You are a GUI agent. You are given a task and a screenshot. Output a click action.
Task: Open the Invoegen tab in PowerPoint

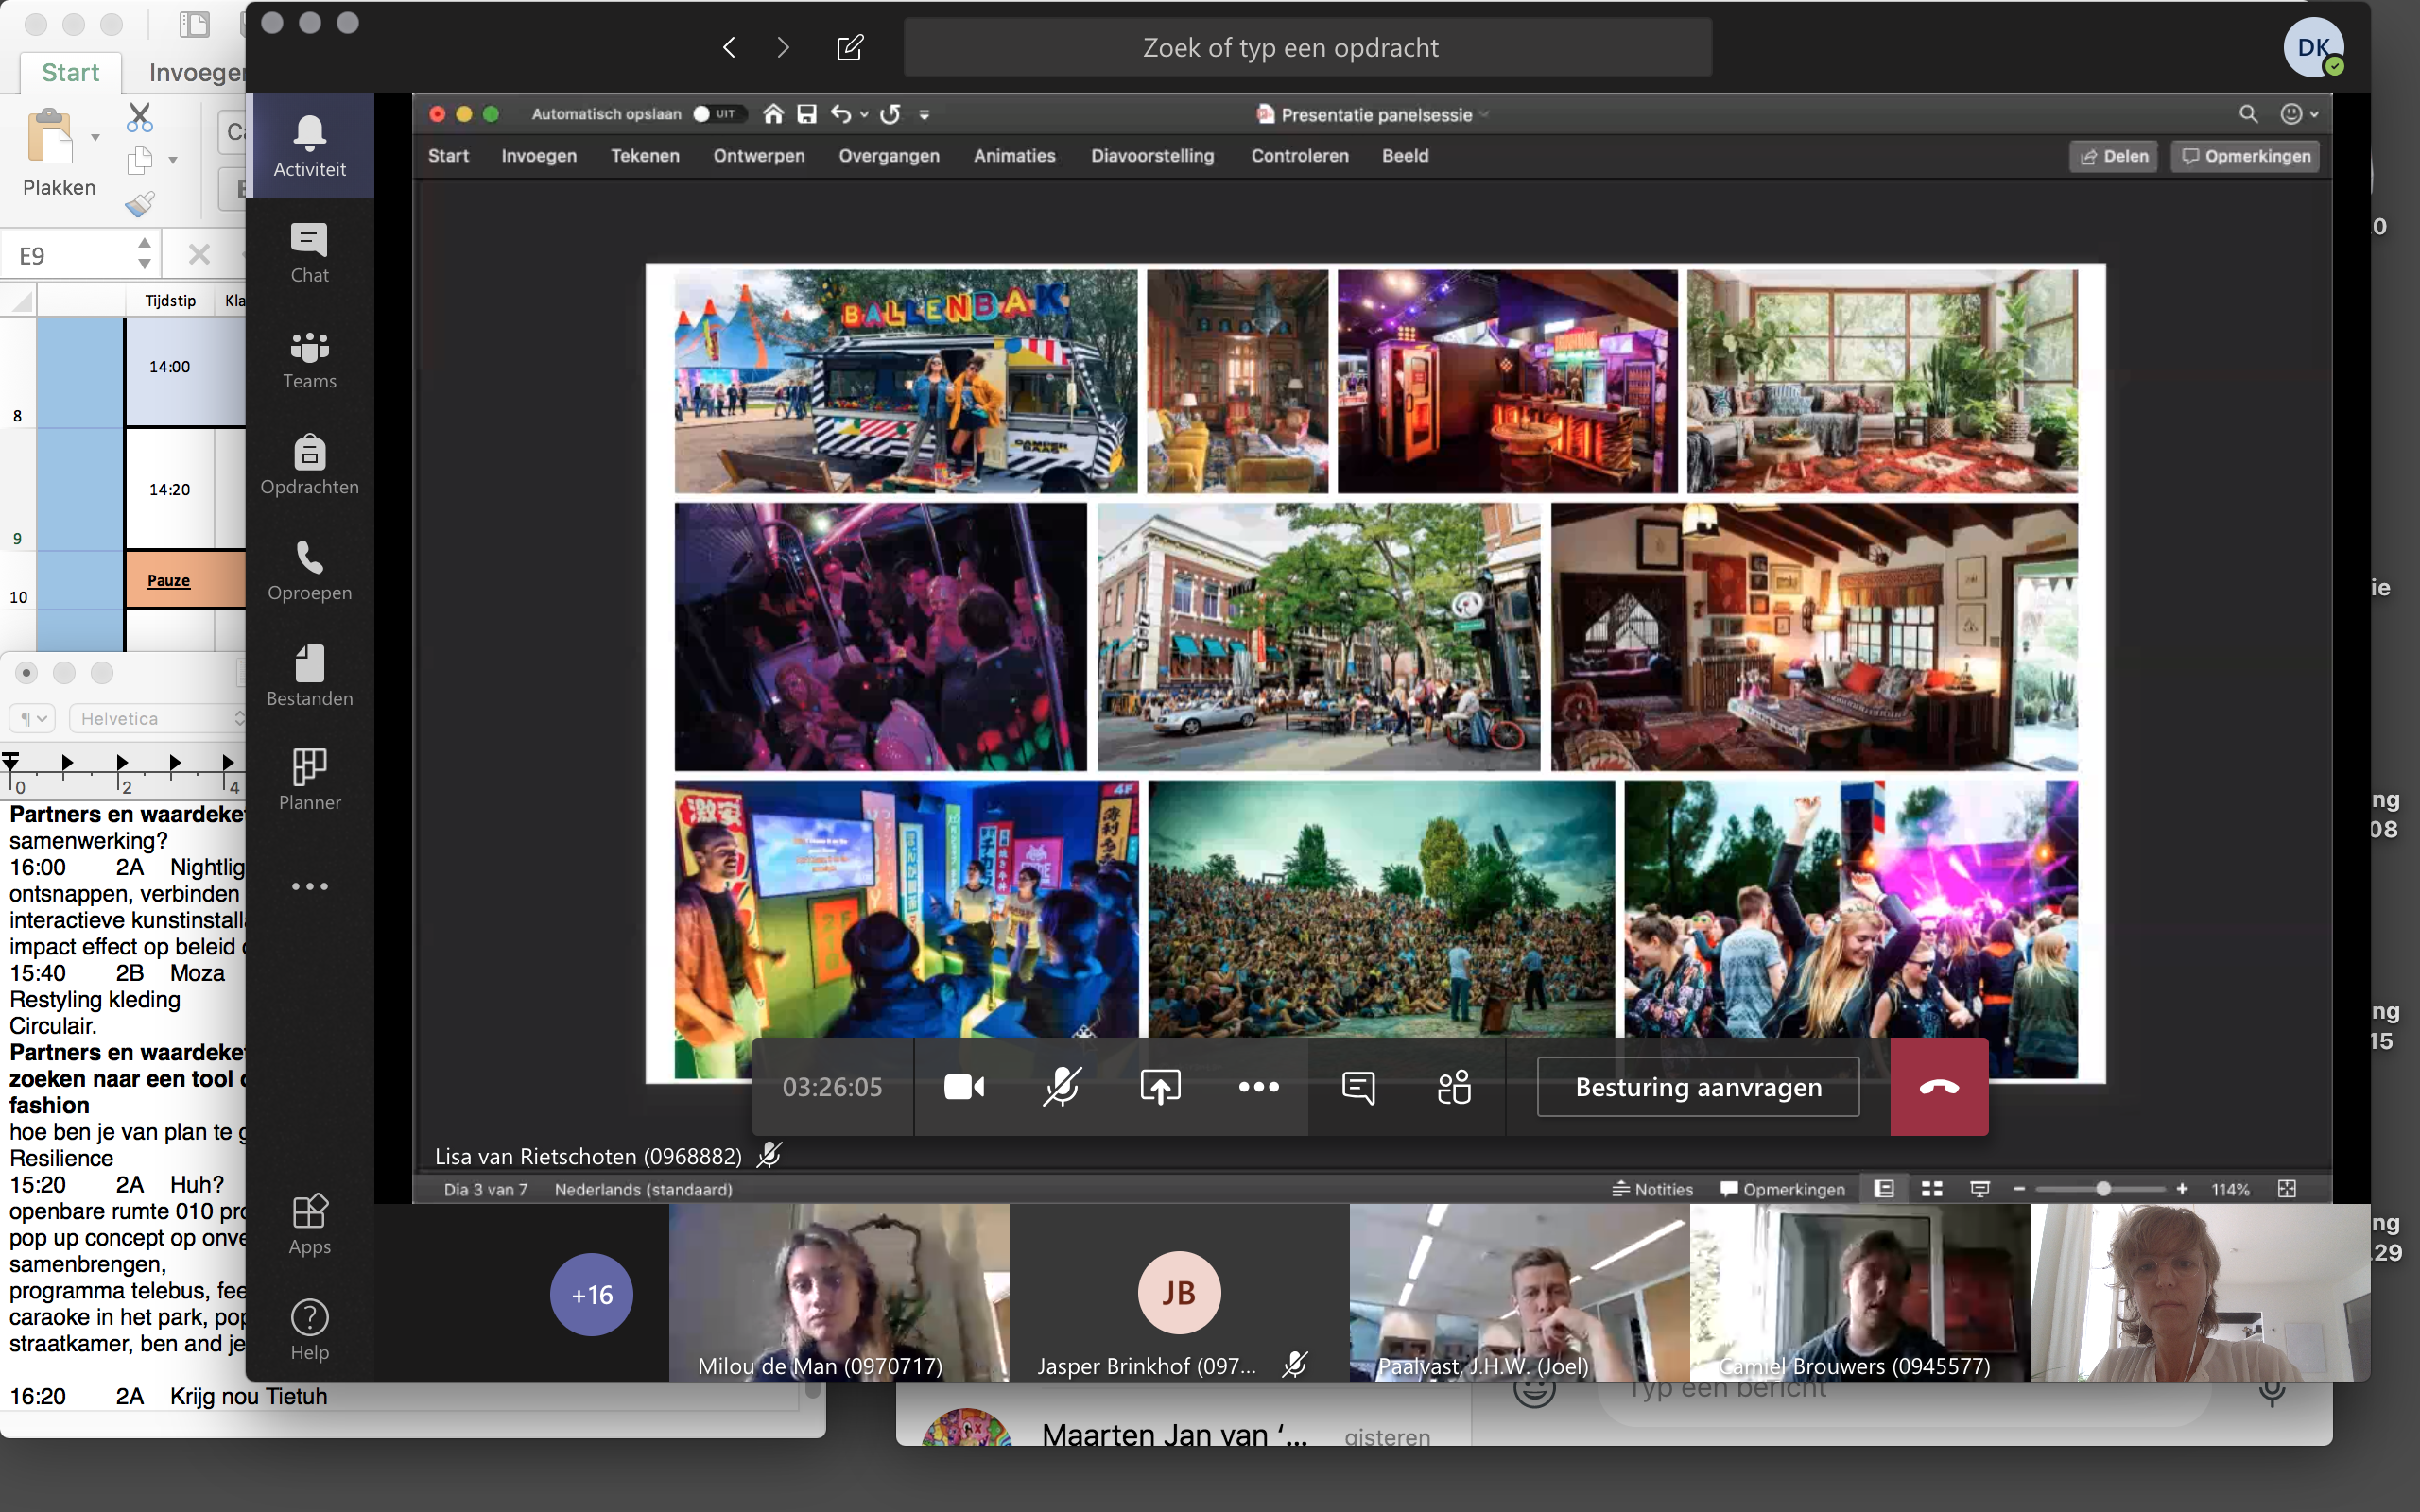coord(539,156)
